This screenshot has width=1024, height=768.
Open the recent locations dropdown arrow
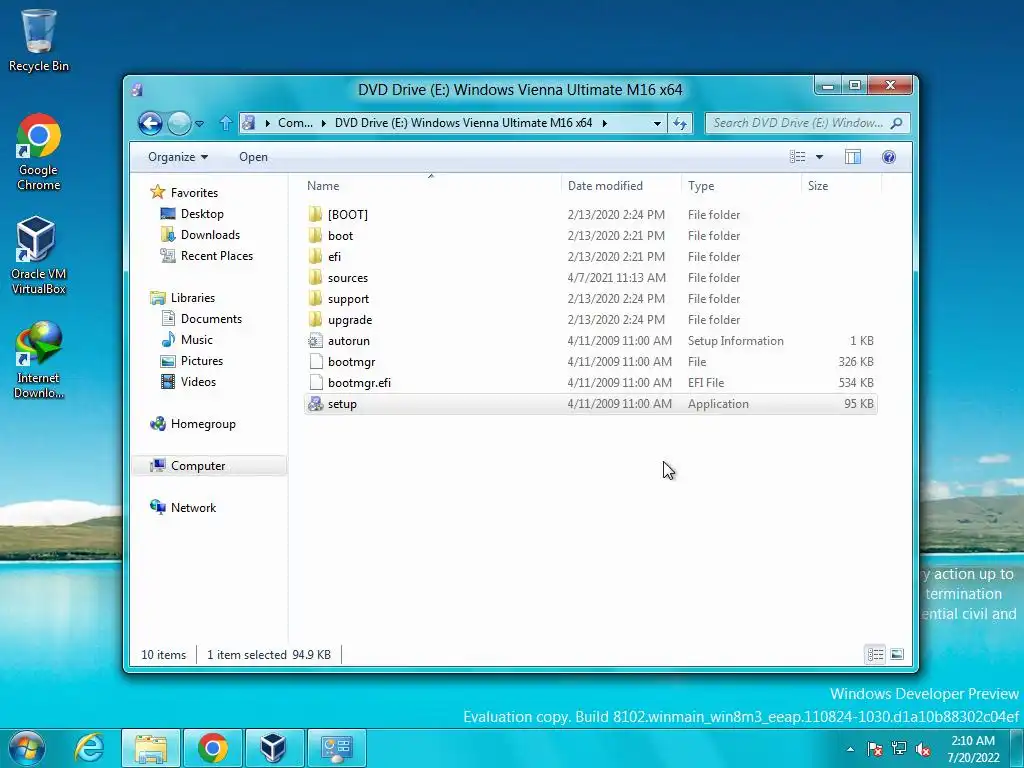click(x=199, y=123)
